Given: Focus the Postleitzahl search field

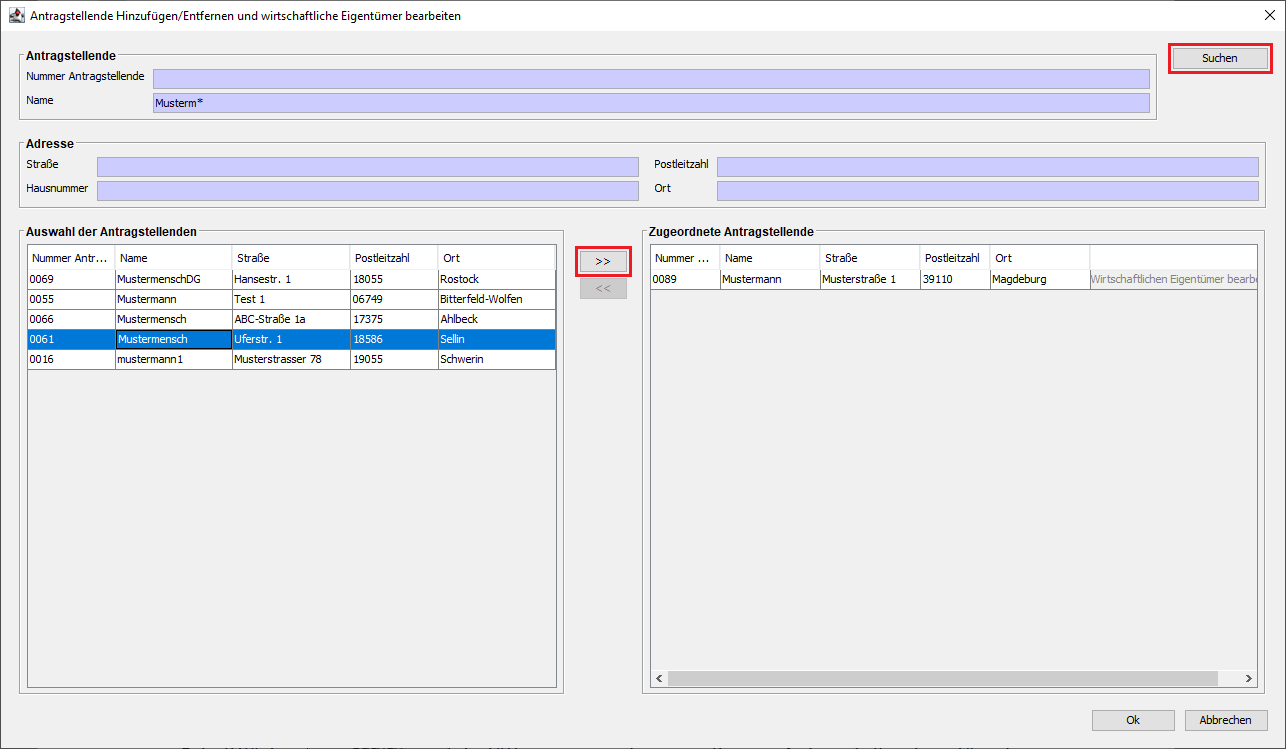Looking at the screenshot, I should coord(988,167).
